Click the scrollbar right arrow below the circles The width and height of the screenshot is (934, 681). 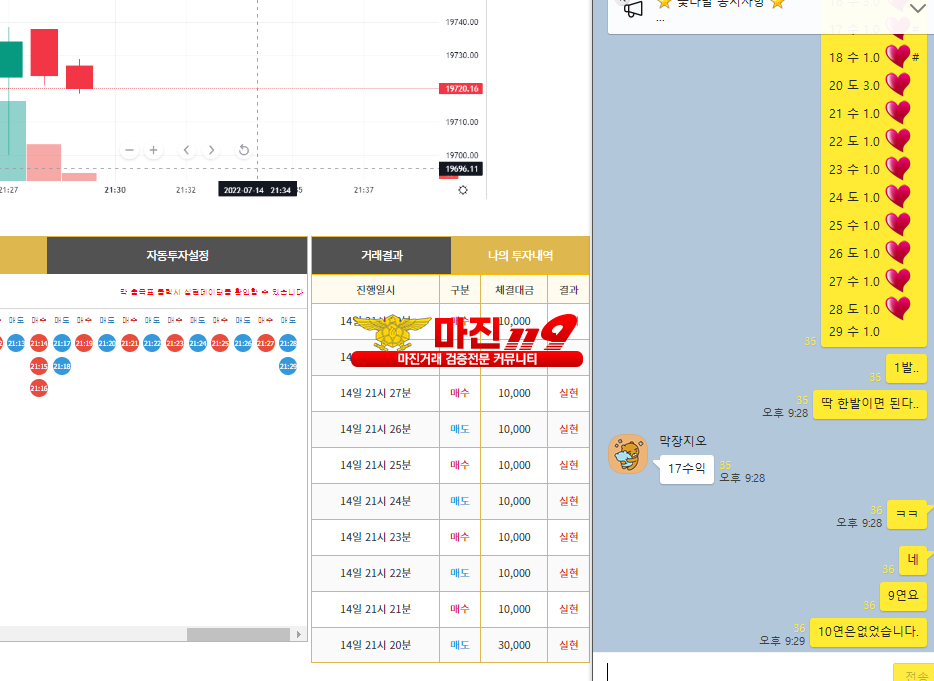point(298,635)
